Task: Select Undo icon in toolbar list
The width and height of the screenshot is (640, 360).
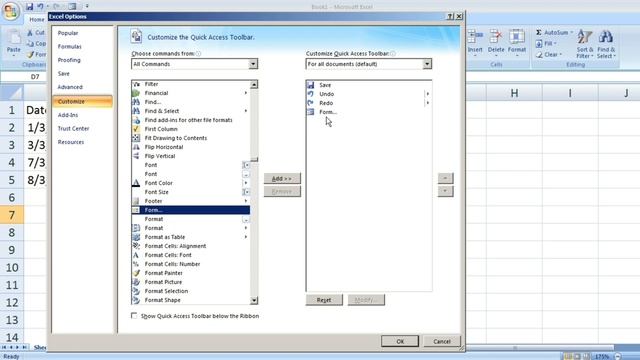Action: tap(311, 94)
